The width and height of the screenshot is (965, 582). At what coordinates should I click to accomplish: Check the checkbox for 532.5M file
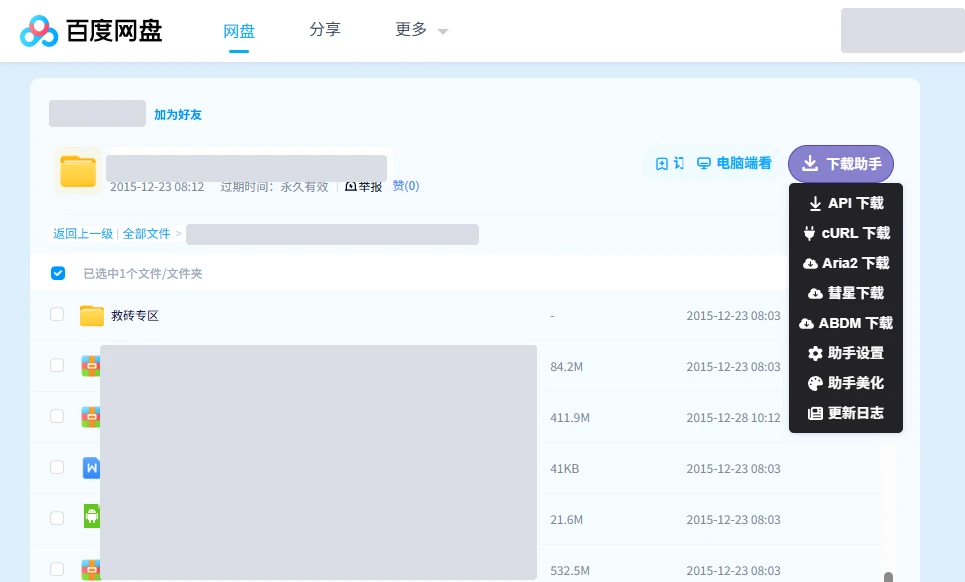(57, 570)
